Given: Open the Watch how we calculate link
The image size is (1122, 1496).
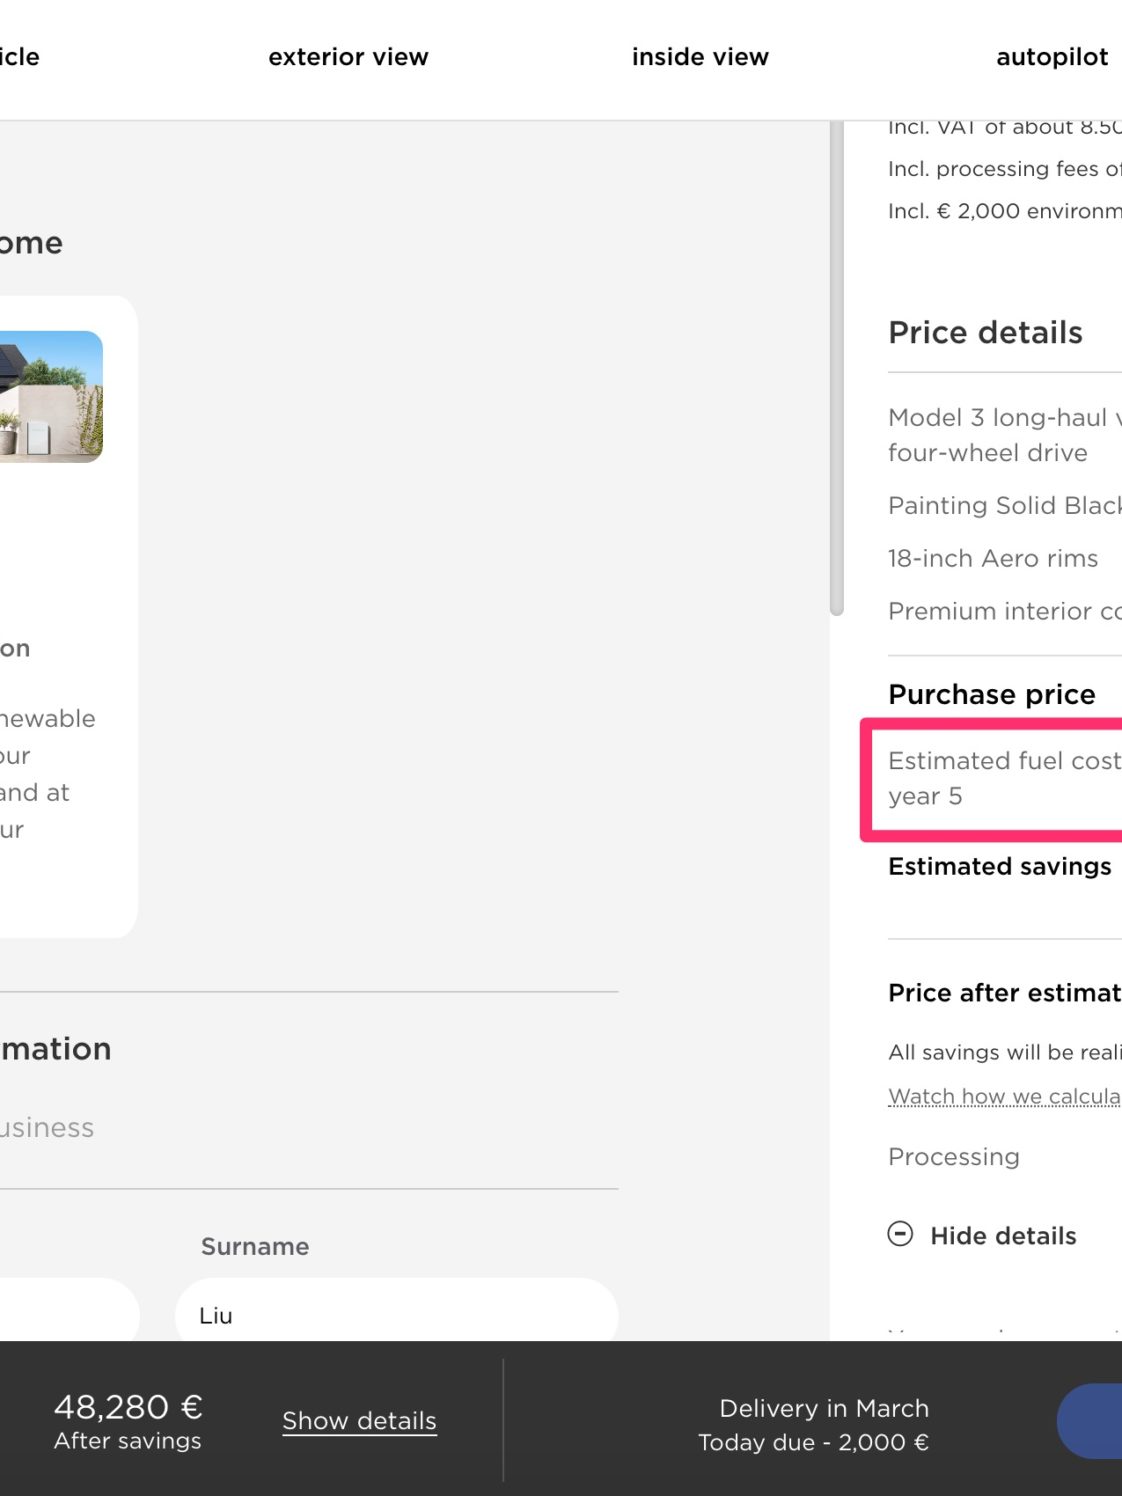Looking at the screenshot, I should point(1004,1097).
